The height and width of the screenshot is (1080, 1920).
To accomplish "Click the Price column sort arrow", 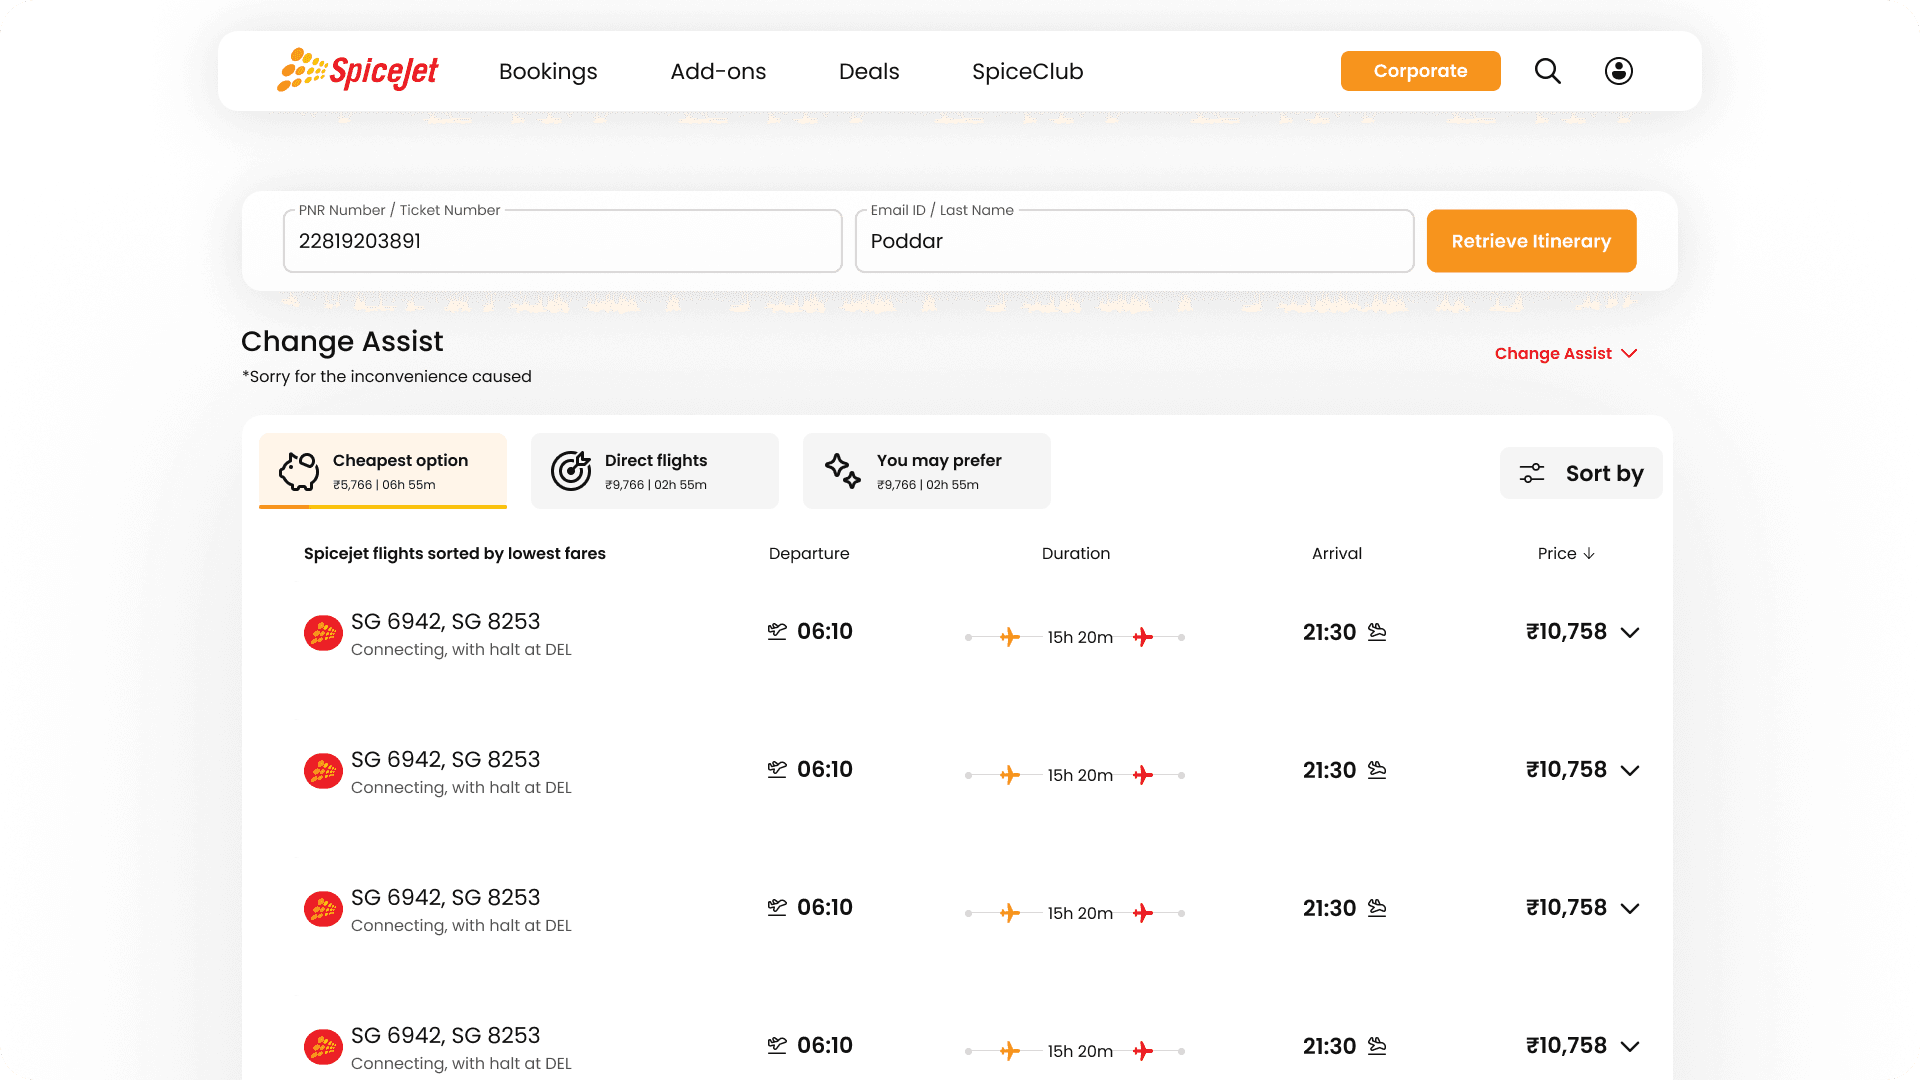I will pyautogui.click(x=1589, y=554).
